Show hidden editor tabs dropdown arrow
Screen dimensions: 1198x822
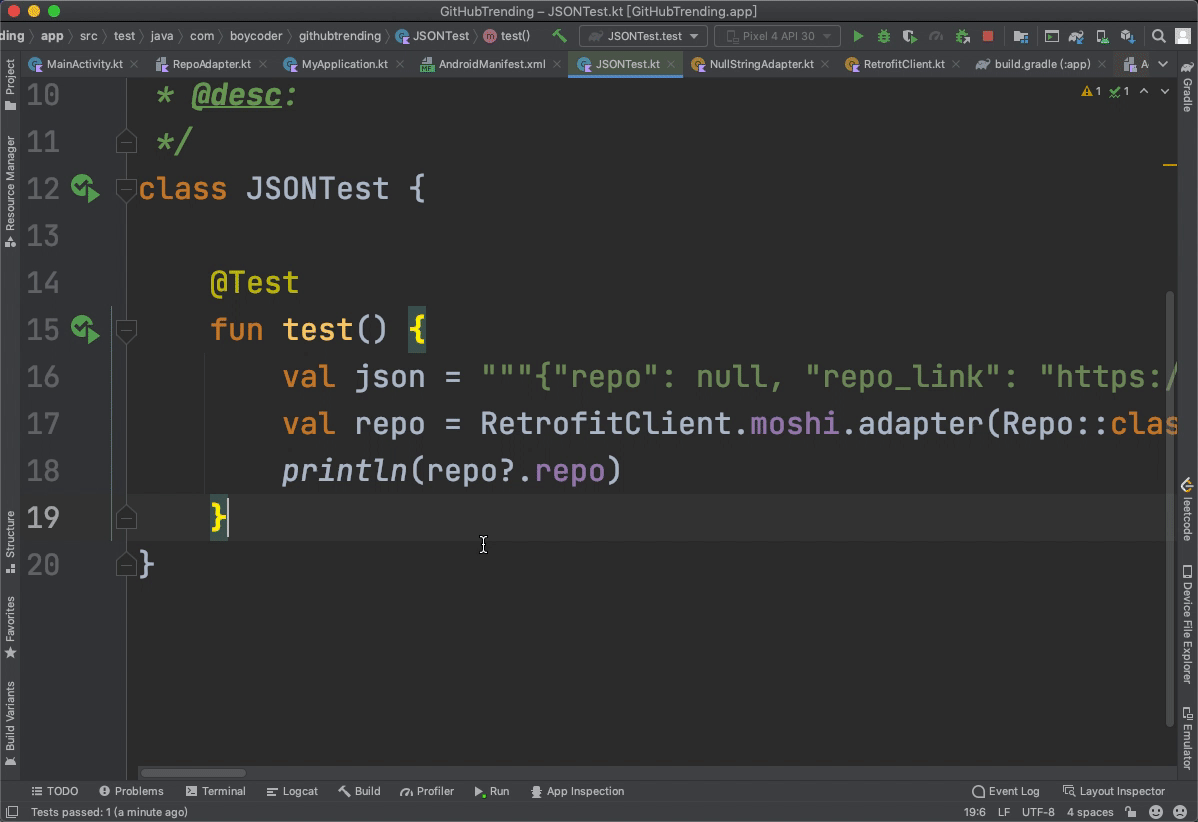(x=1165, y=64)
